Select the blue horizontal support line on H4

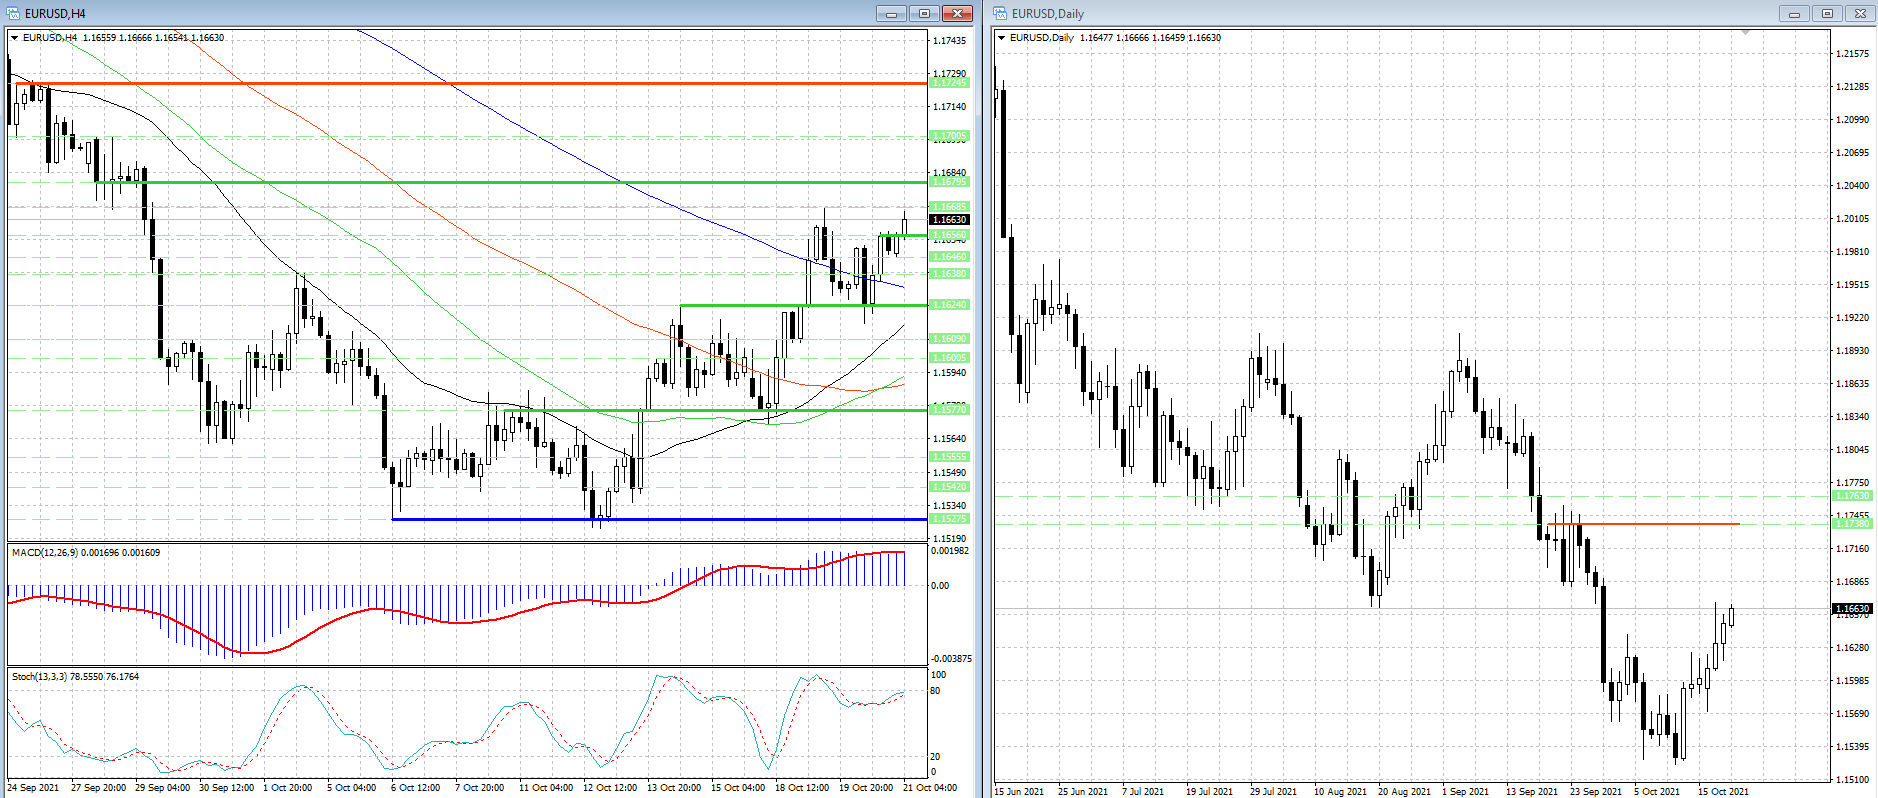tap(660, 519)
